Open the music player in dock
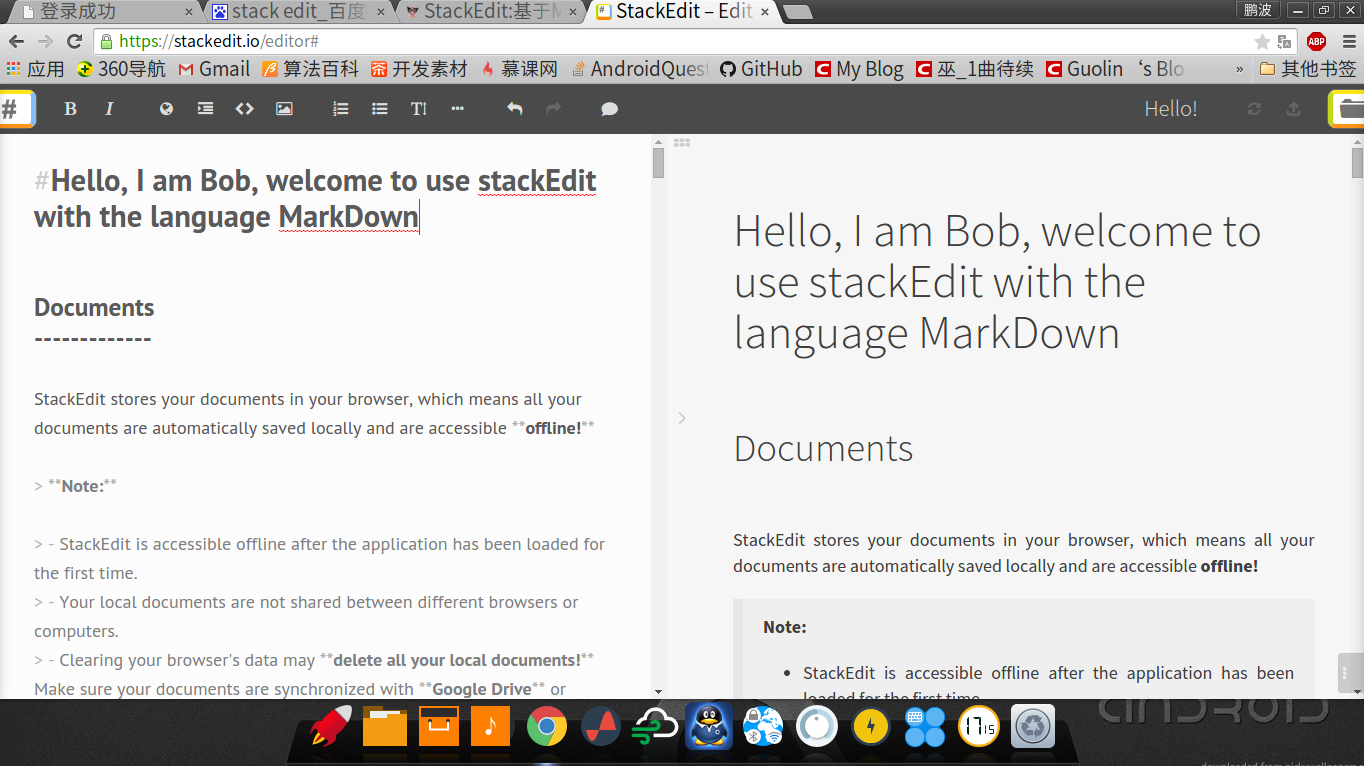This screenshot has height=766, width=1364. click(490, 726)
